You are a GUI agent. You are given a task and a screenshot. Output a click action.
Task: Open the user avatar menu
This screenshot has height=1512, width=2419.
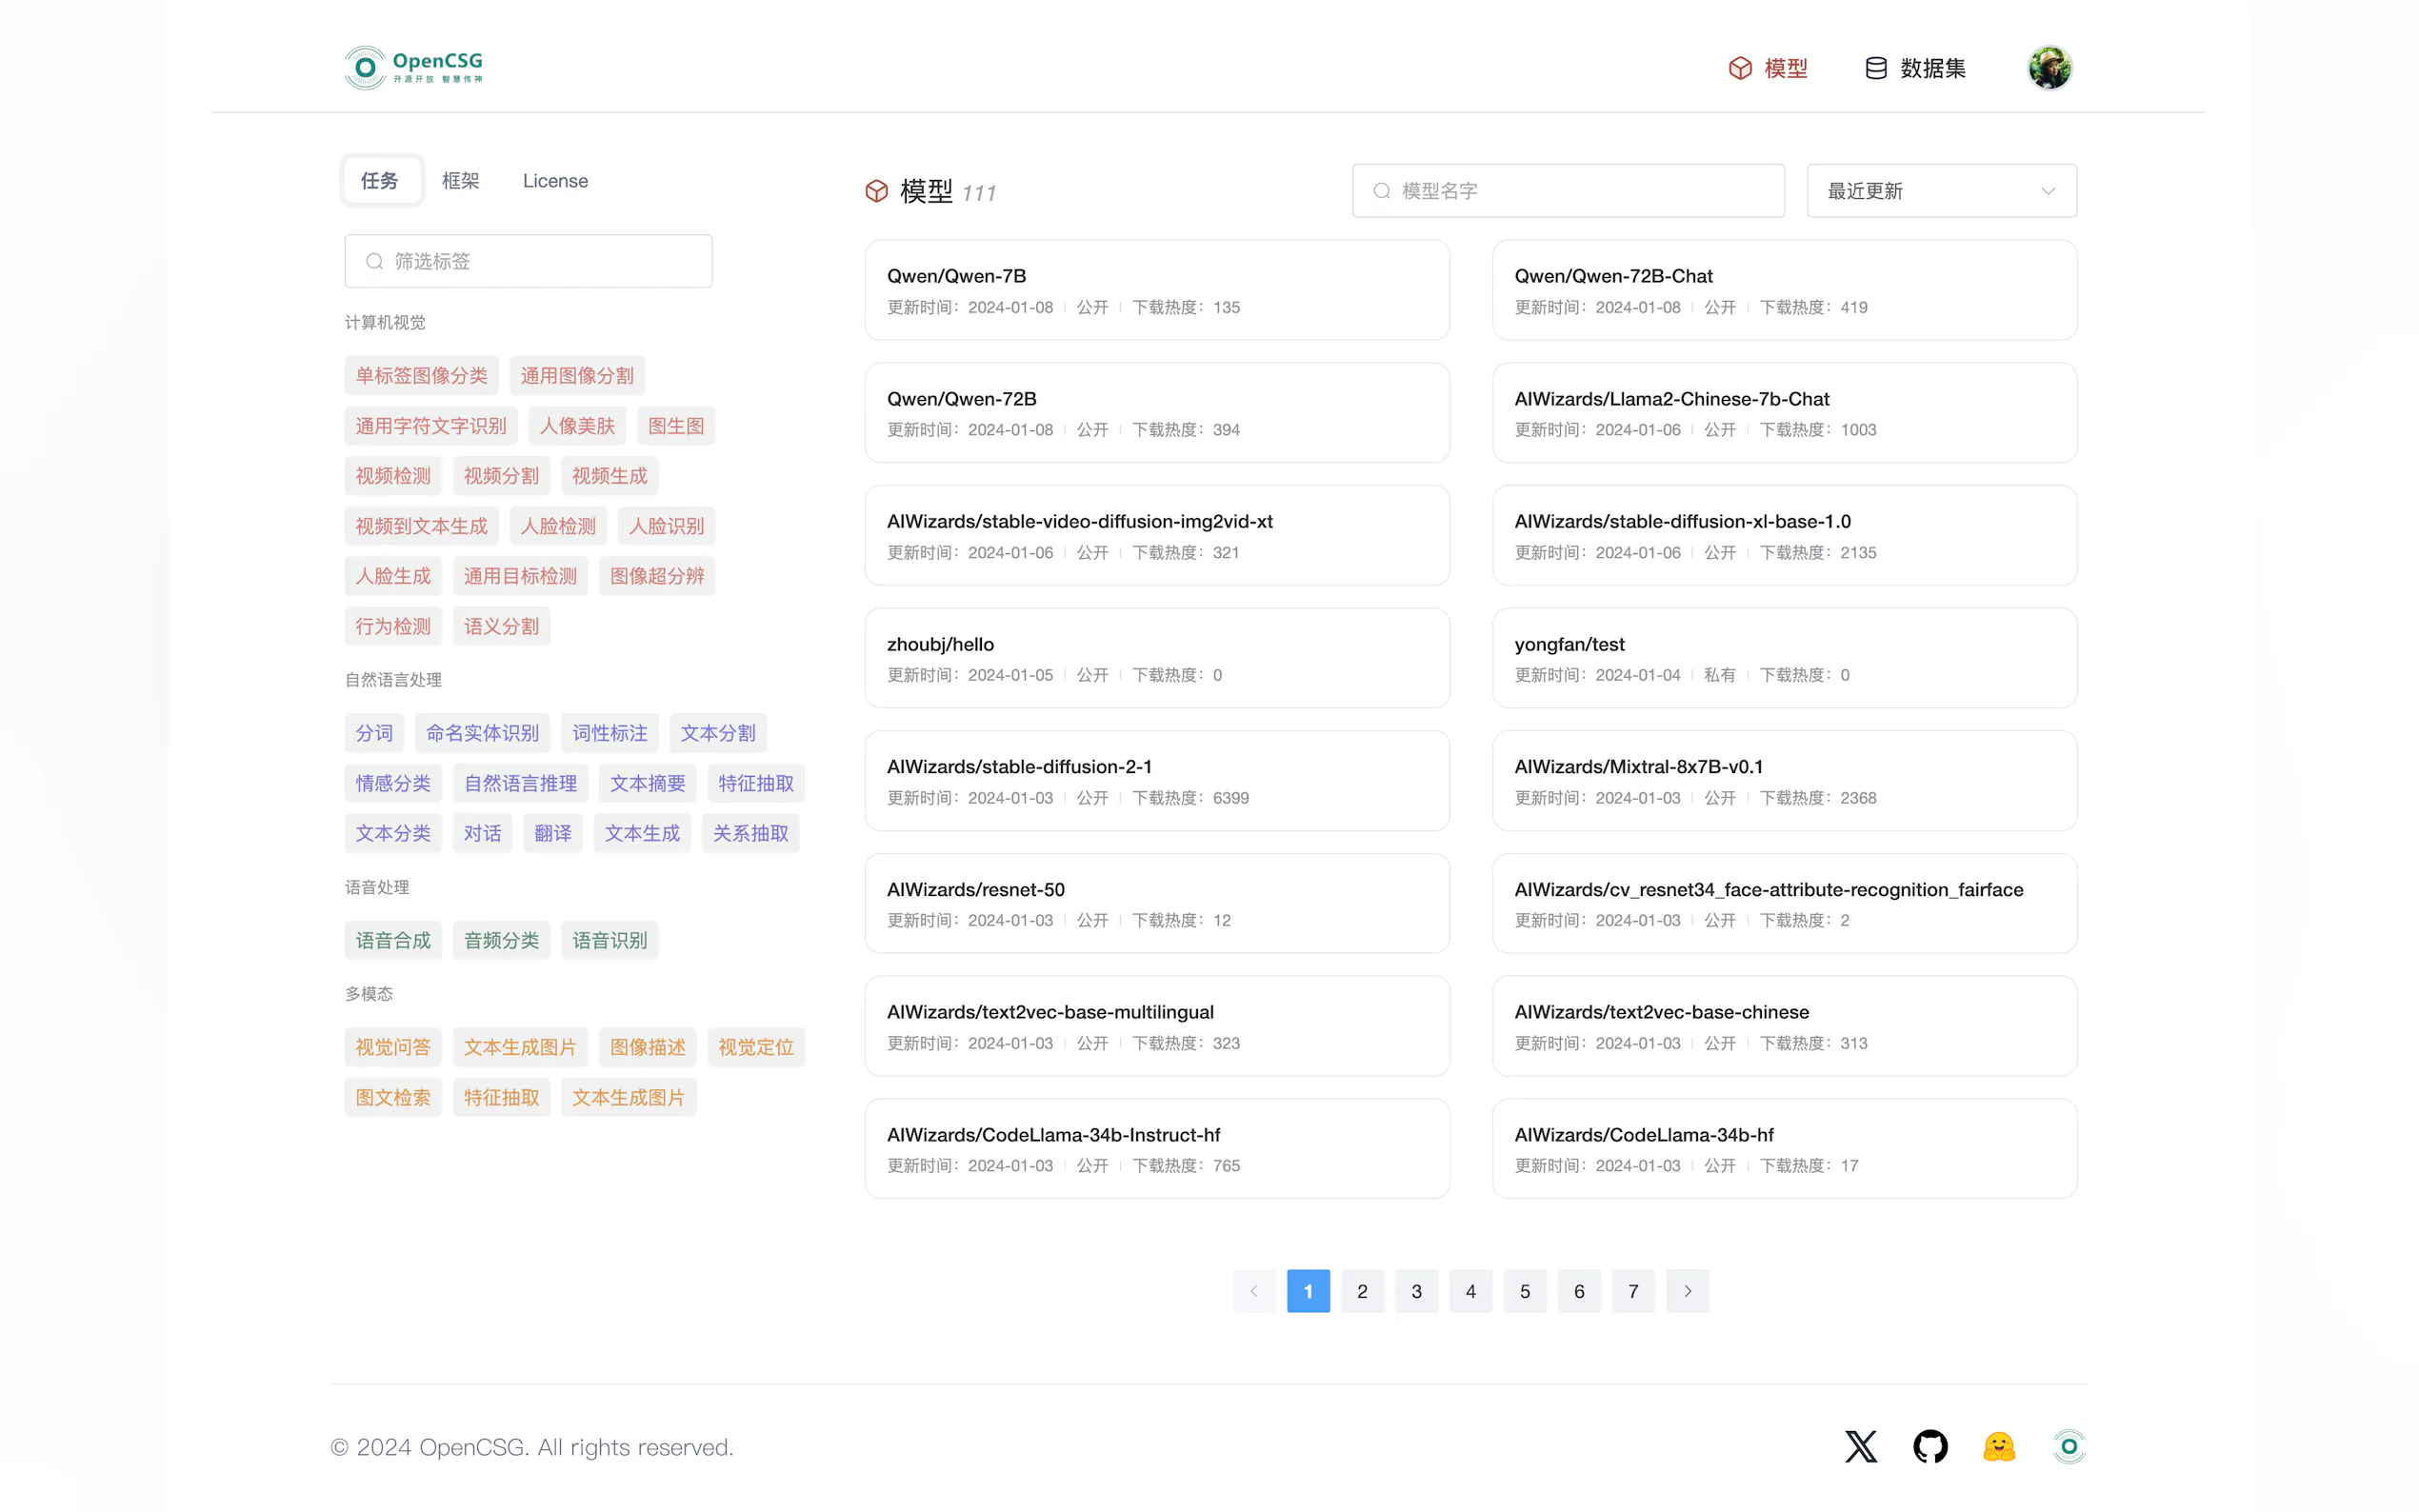2049,68
